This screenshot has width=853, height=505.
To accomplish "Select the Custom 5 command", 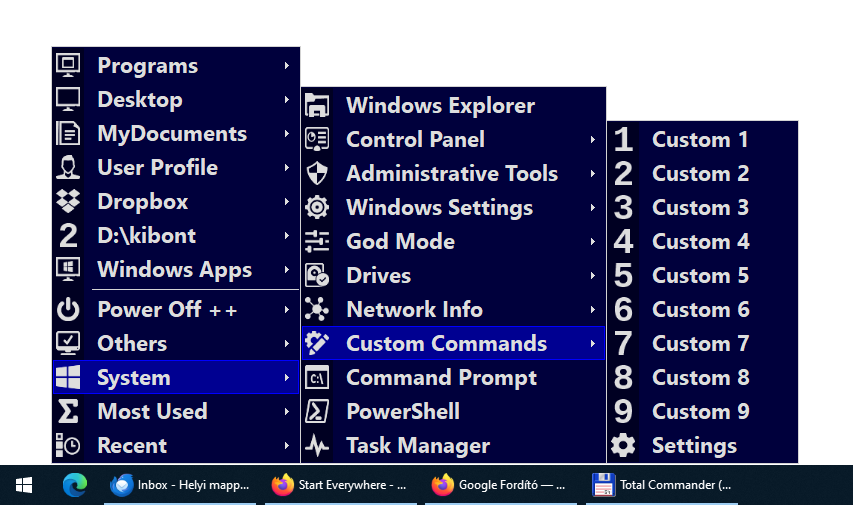I will 700,276.
